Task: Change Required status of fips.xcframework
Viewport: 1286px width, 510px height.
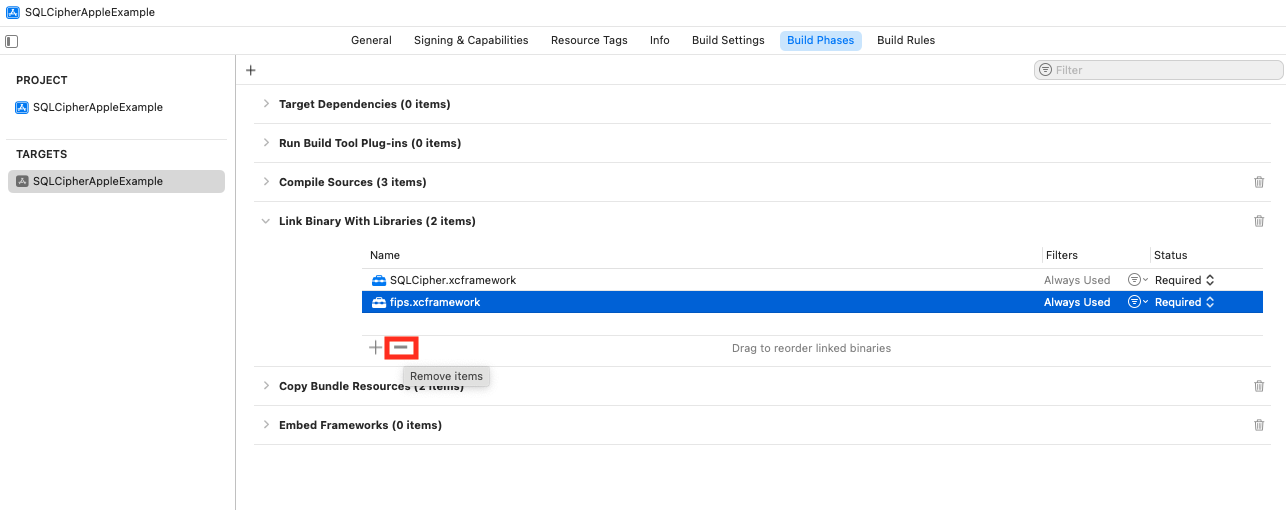Action: click(x=1184, y=302)
